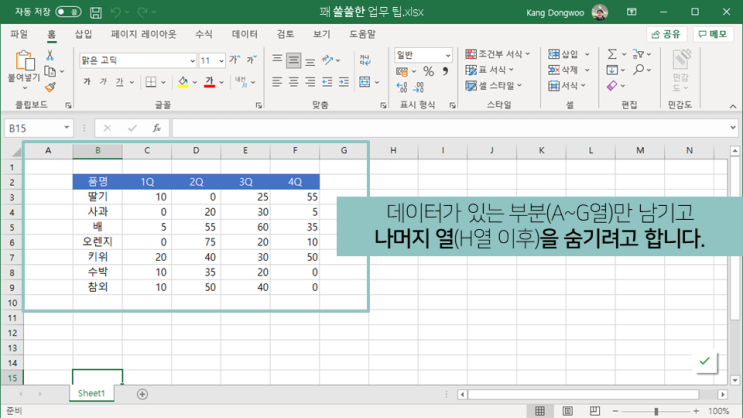Toggle middle vertical alignment
The image size is (743, 418).
294,60
